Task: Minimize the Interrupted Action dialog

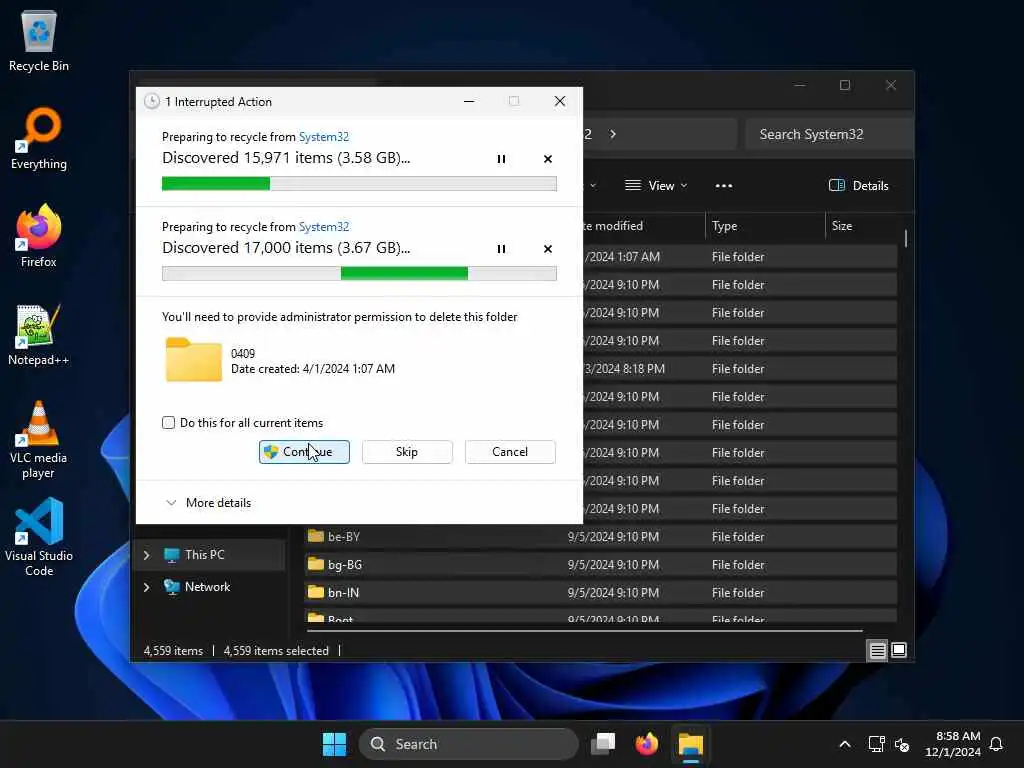Action: 469,101
